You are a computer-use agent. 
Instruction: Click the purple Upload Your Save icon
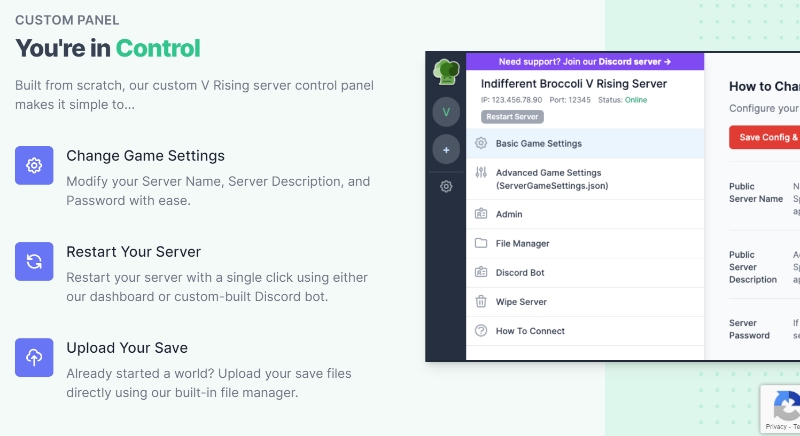[x=34, y=357]
